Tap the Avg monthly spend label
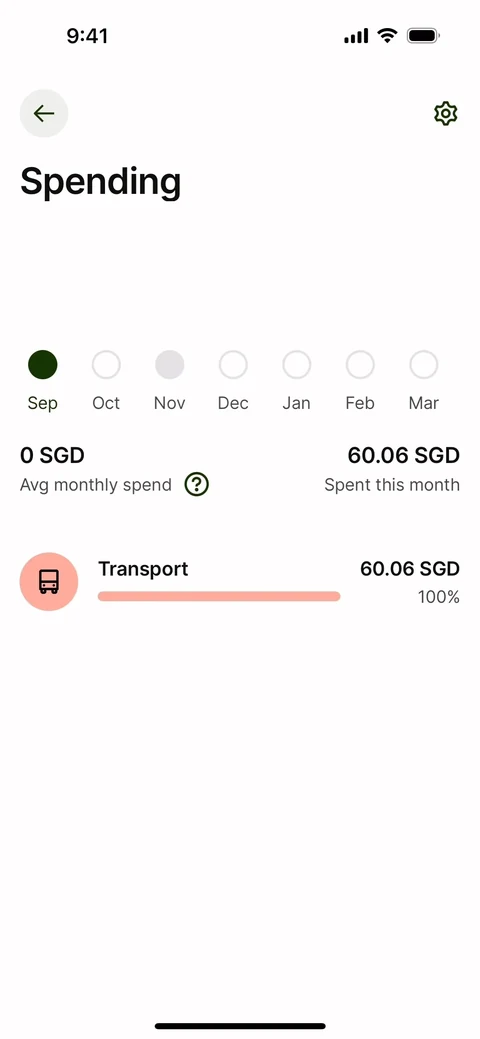 [x=95, y=485]
